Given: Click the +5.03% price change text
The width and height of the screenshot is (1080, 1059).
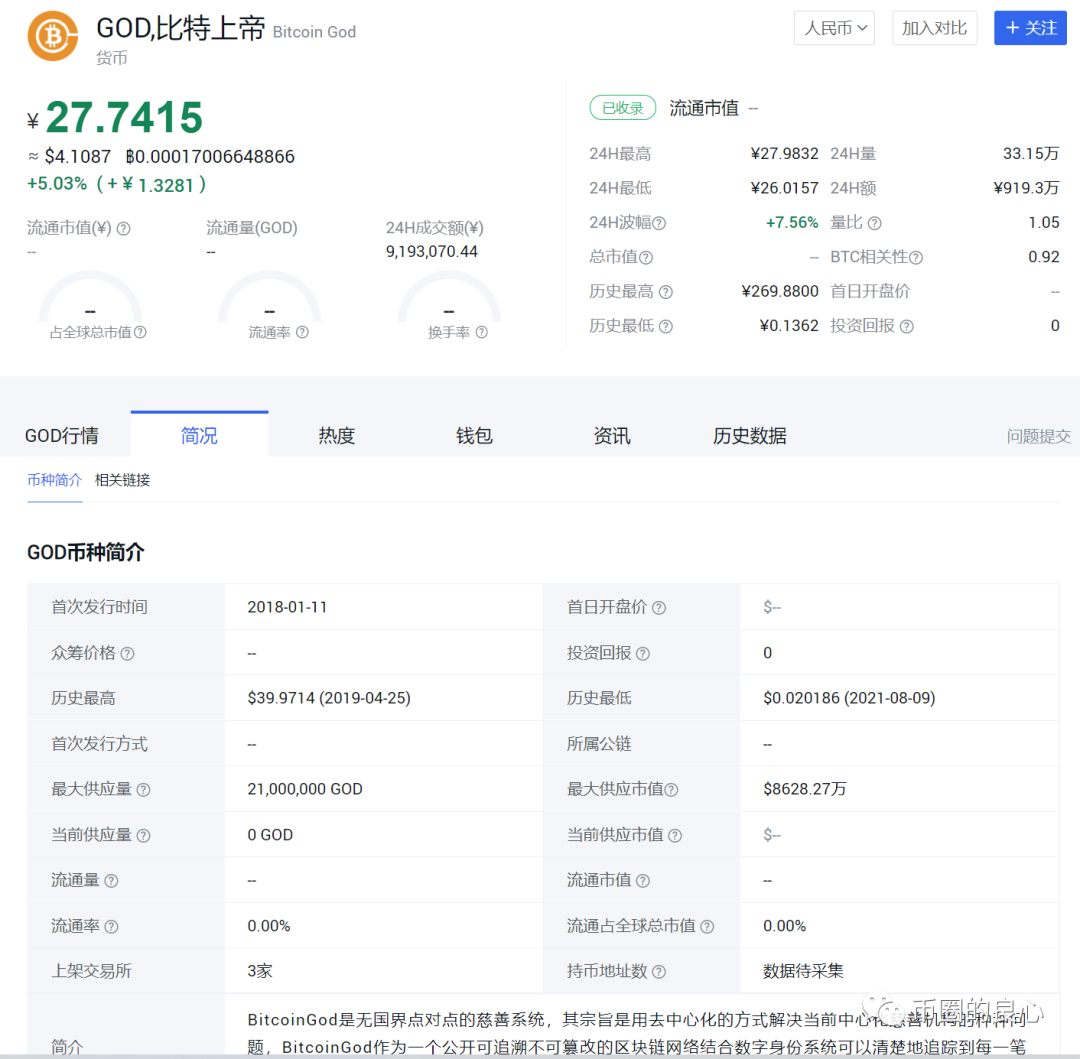Looking at the screenshot, I should coord(57,184).
